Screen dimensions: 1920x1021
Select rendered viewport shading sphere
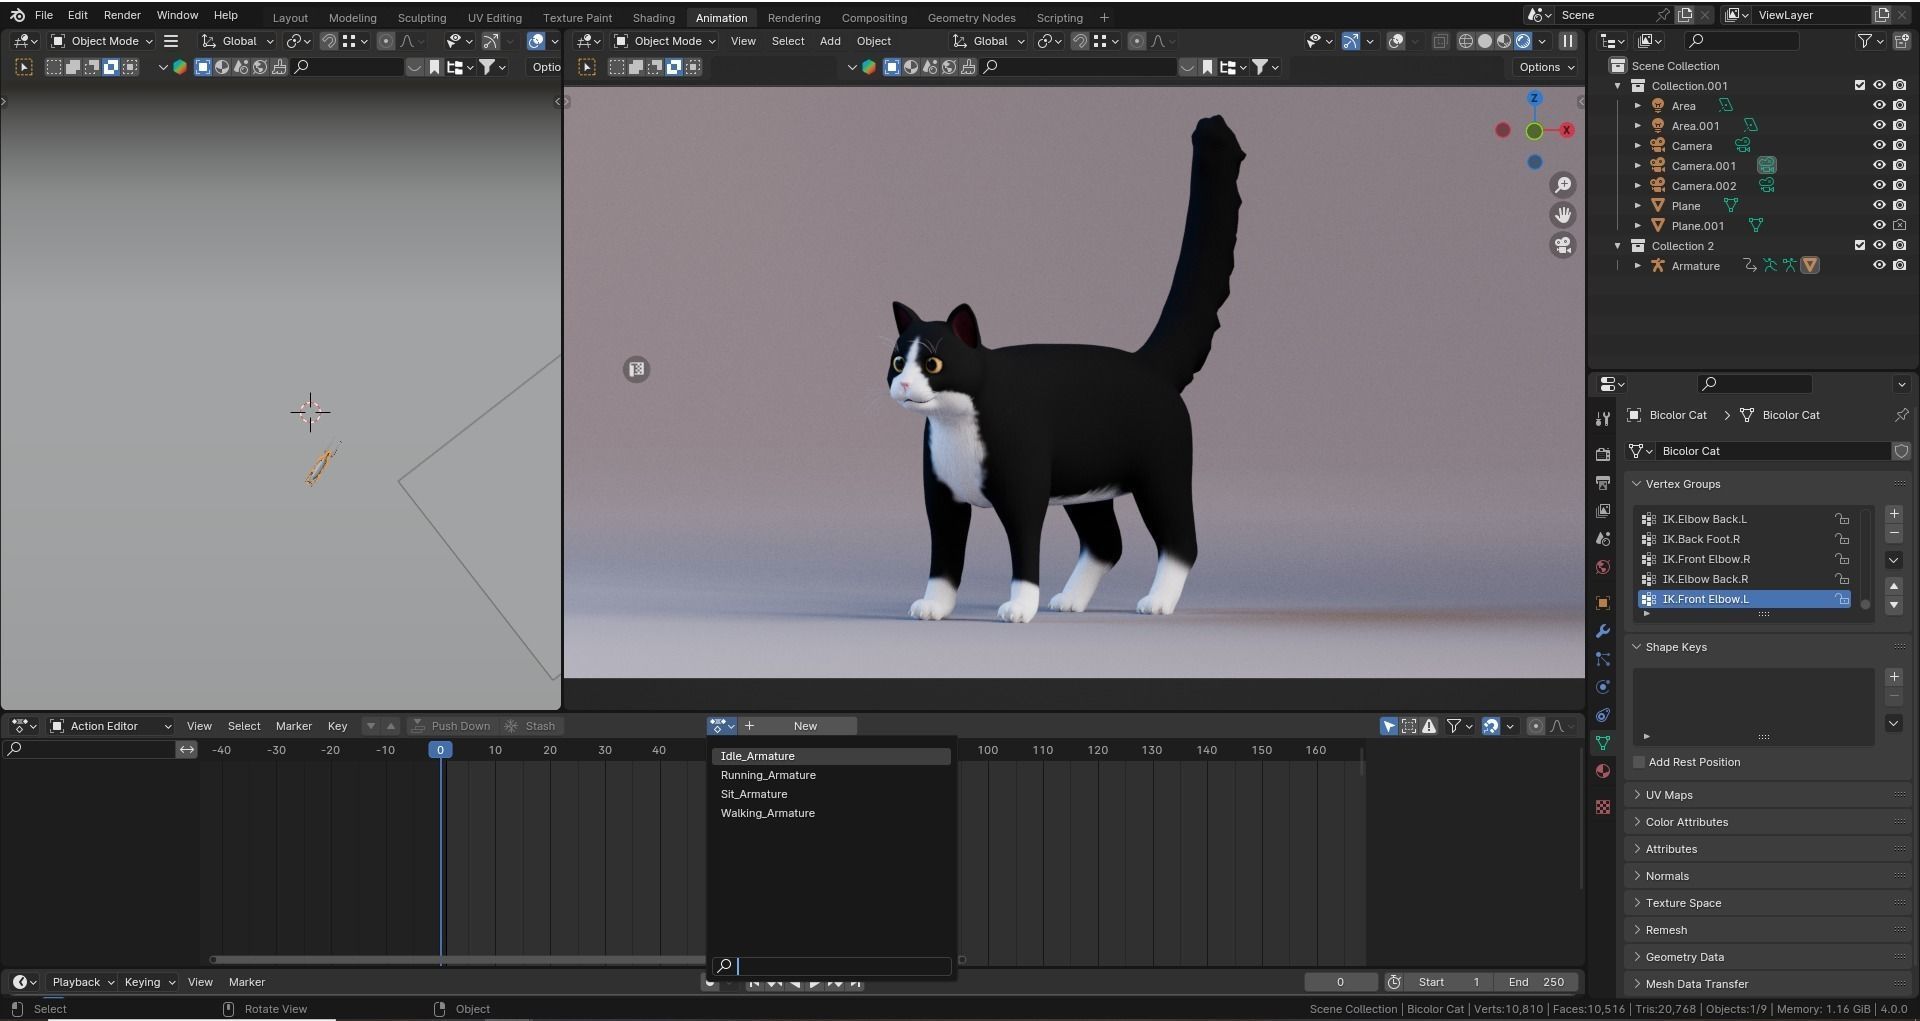point(1522,41)
